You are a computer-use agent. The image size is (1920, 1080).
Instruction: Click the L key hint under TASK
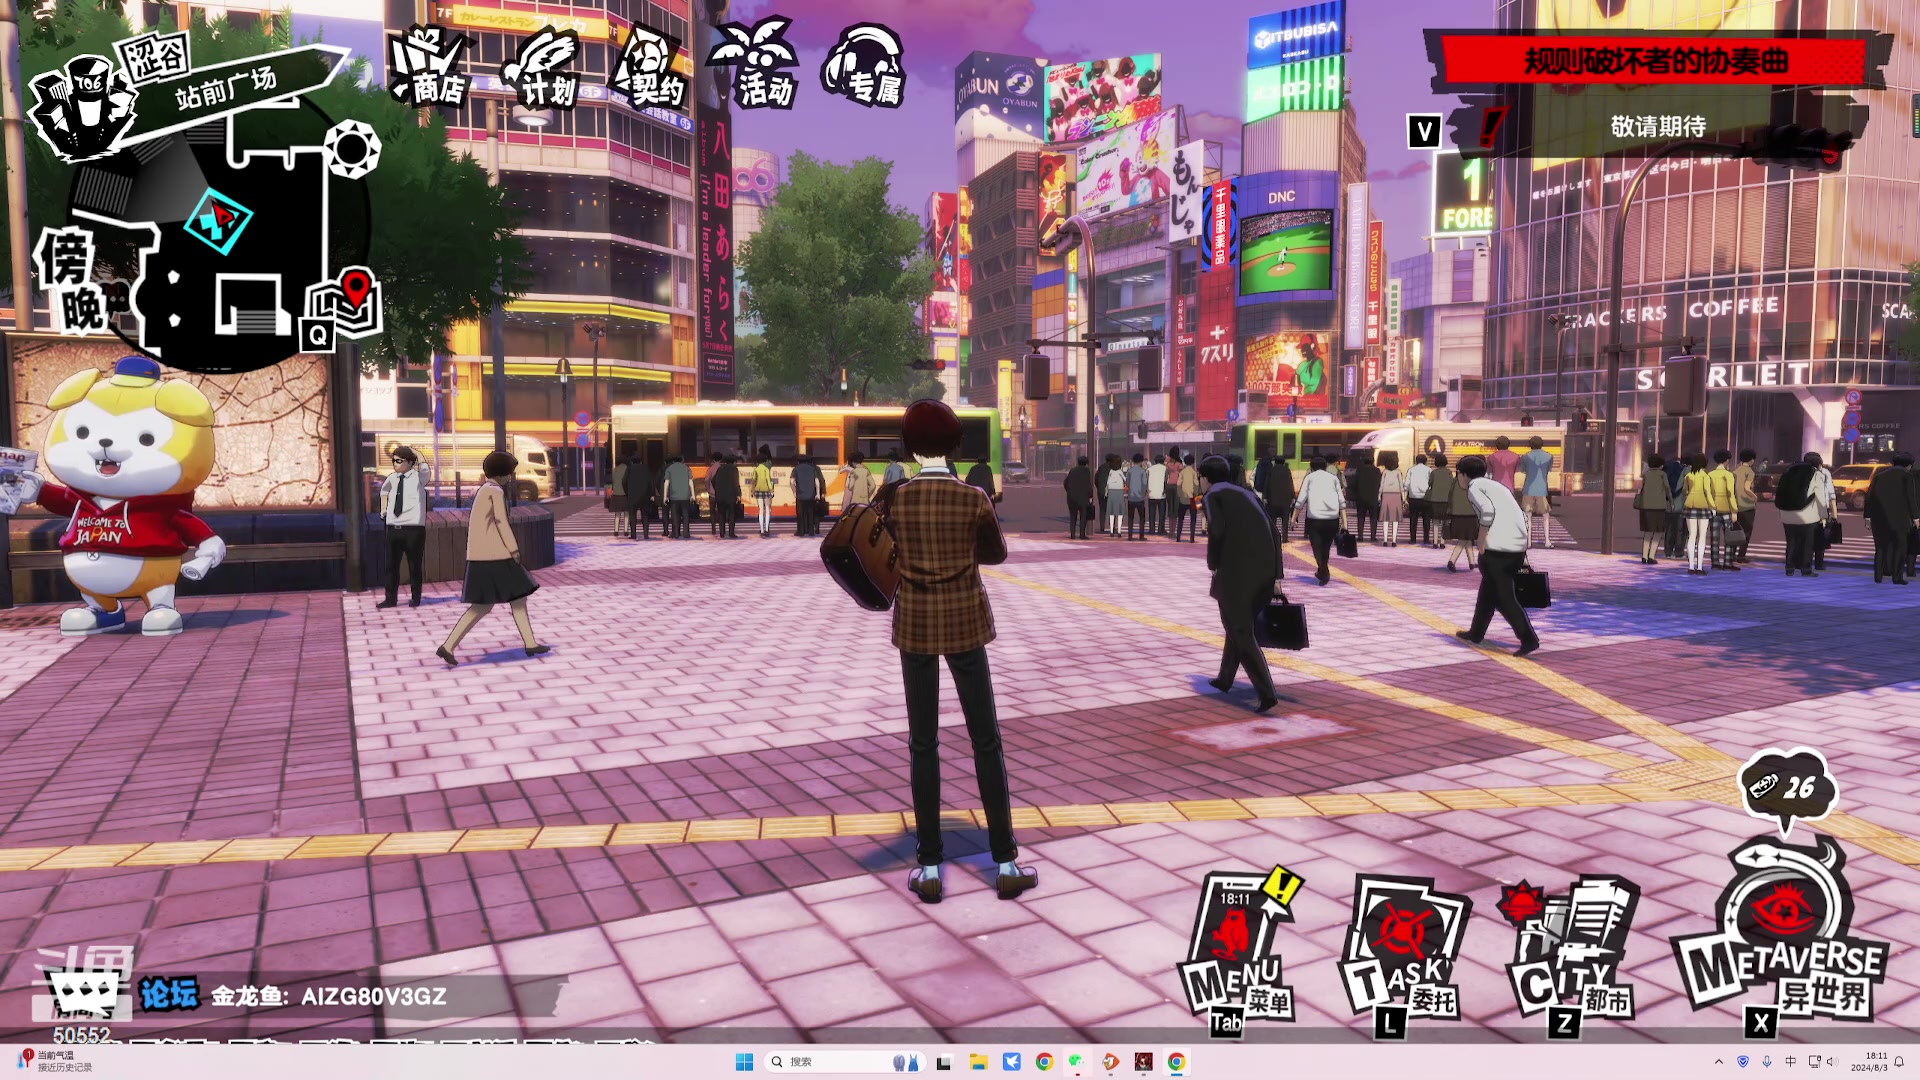[x=1390, y=1022]
